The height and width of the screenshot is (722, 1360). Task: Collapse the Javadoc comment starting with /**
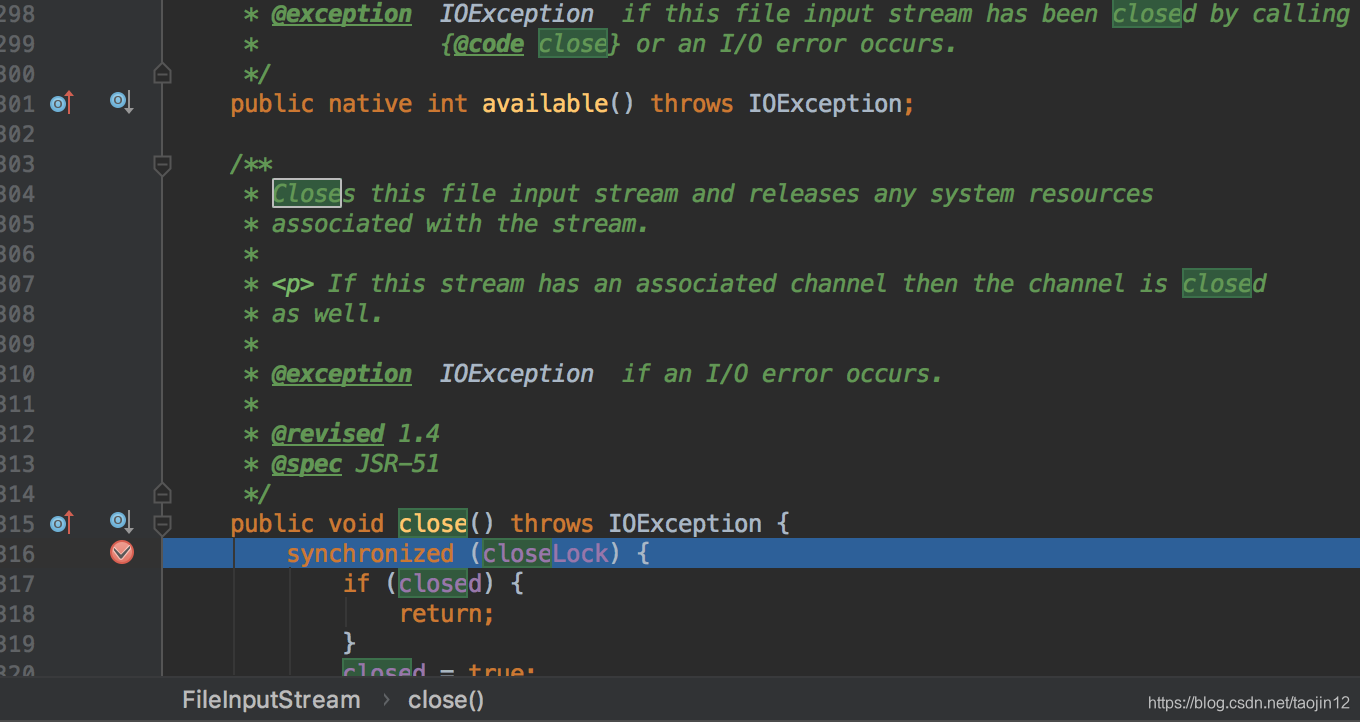[162, 164]
